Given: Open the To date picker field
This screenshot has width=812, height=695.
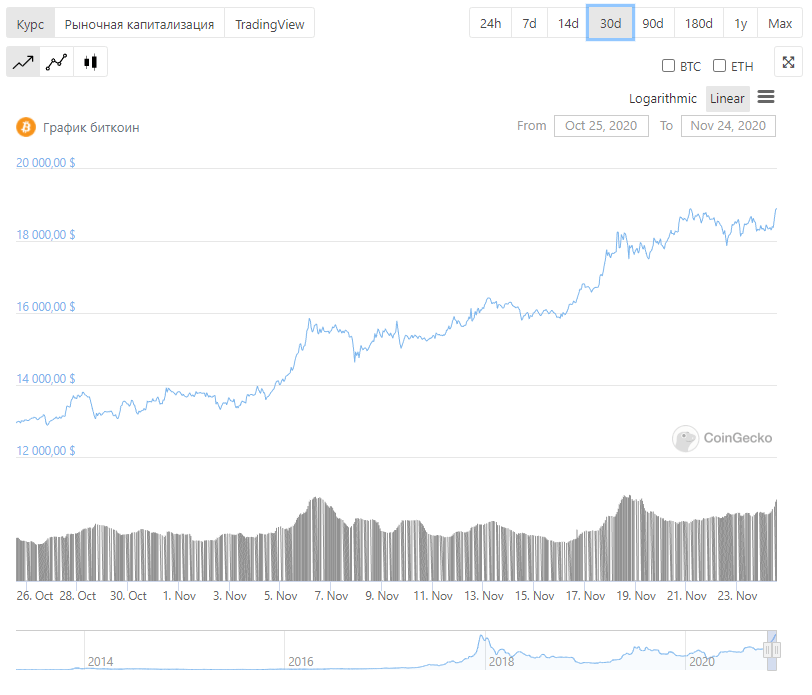Looking at the screenshot, I should pos(727,126).
